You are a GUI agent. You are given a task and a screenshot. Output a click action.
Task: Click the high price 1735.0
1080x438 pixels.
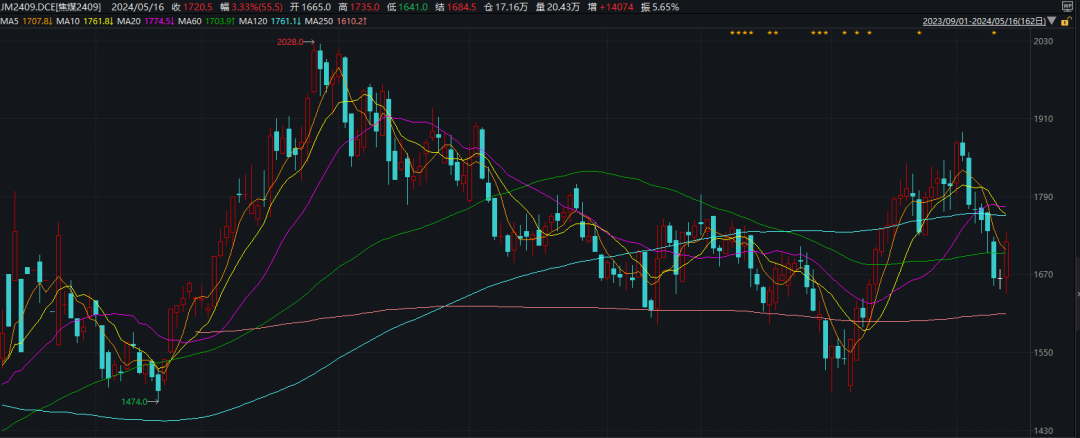[x=364, y=8]
